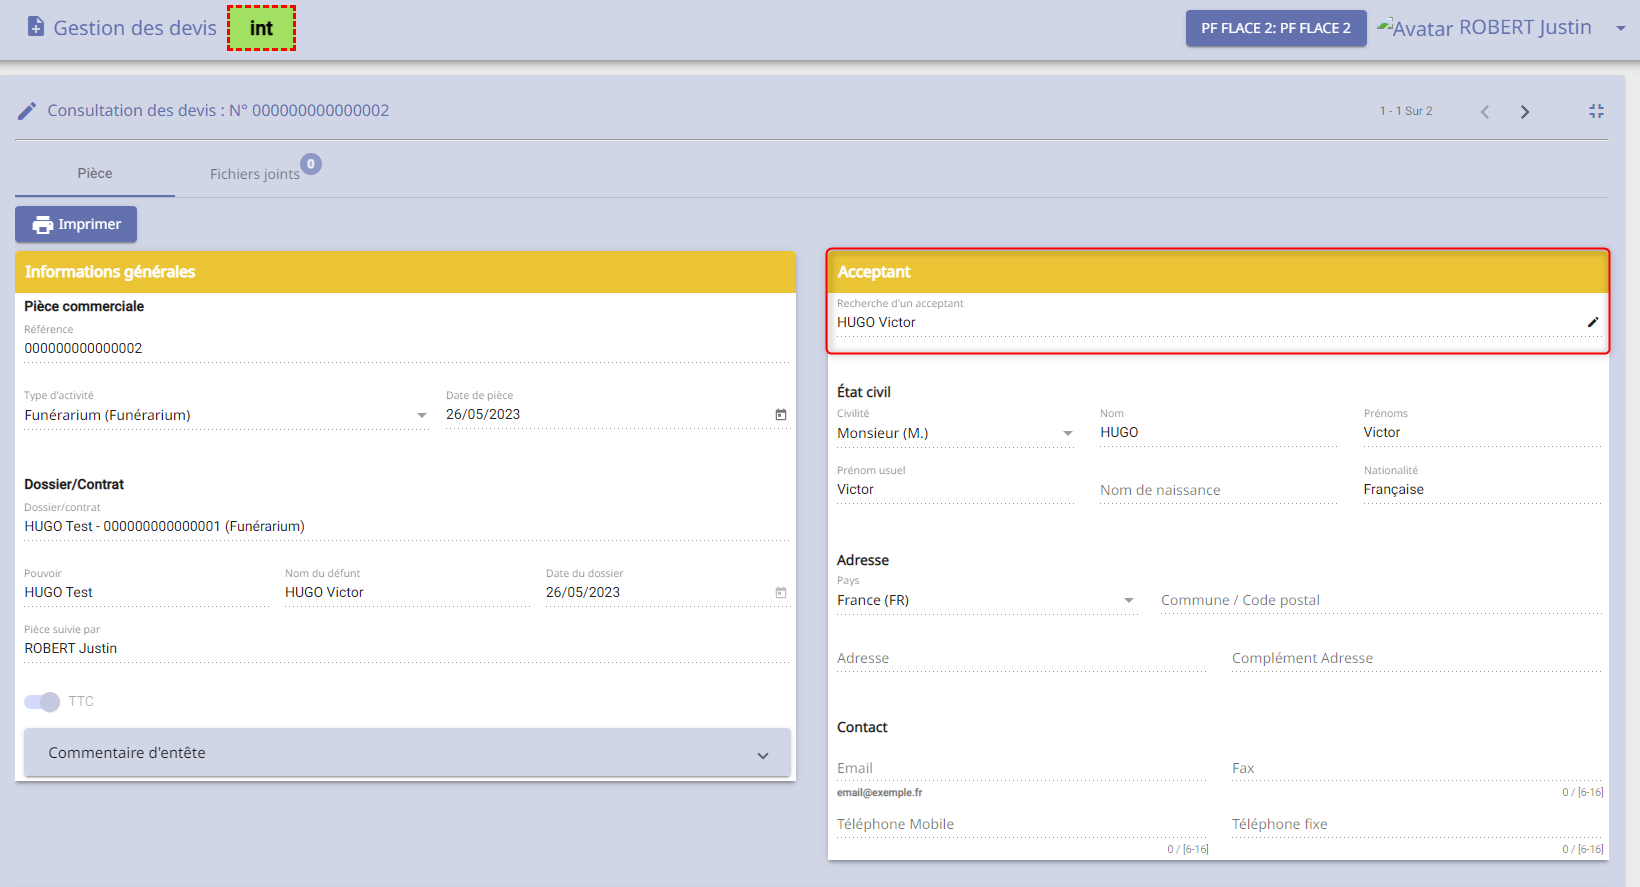1640x887 pixels.
Task: Click the Email input field
Action: point(1022,768)
